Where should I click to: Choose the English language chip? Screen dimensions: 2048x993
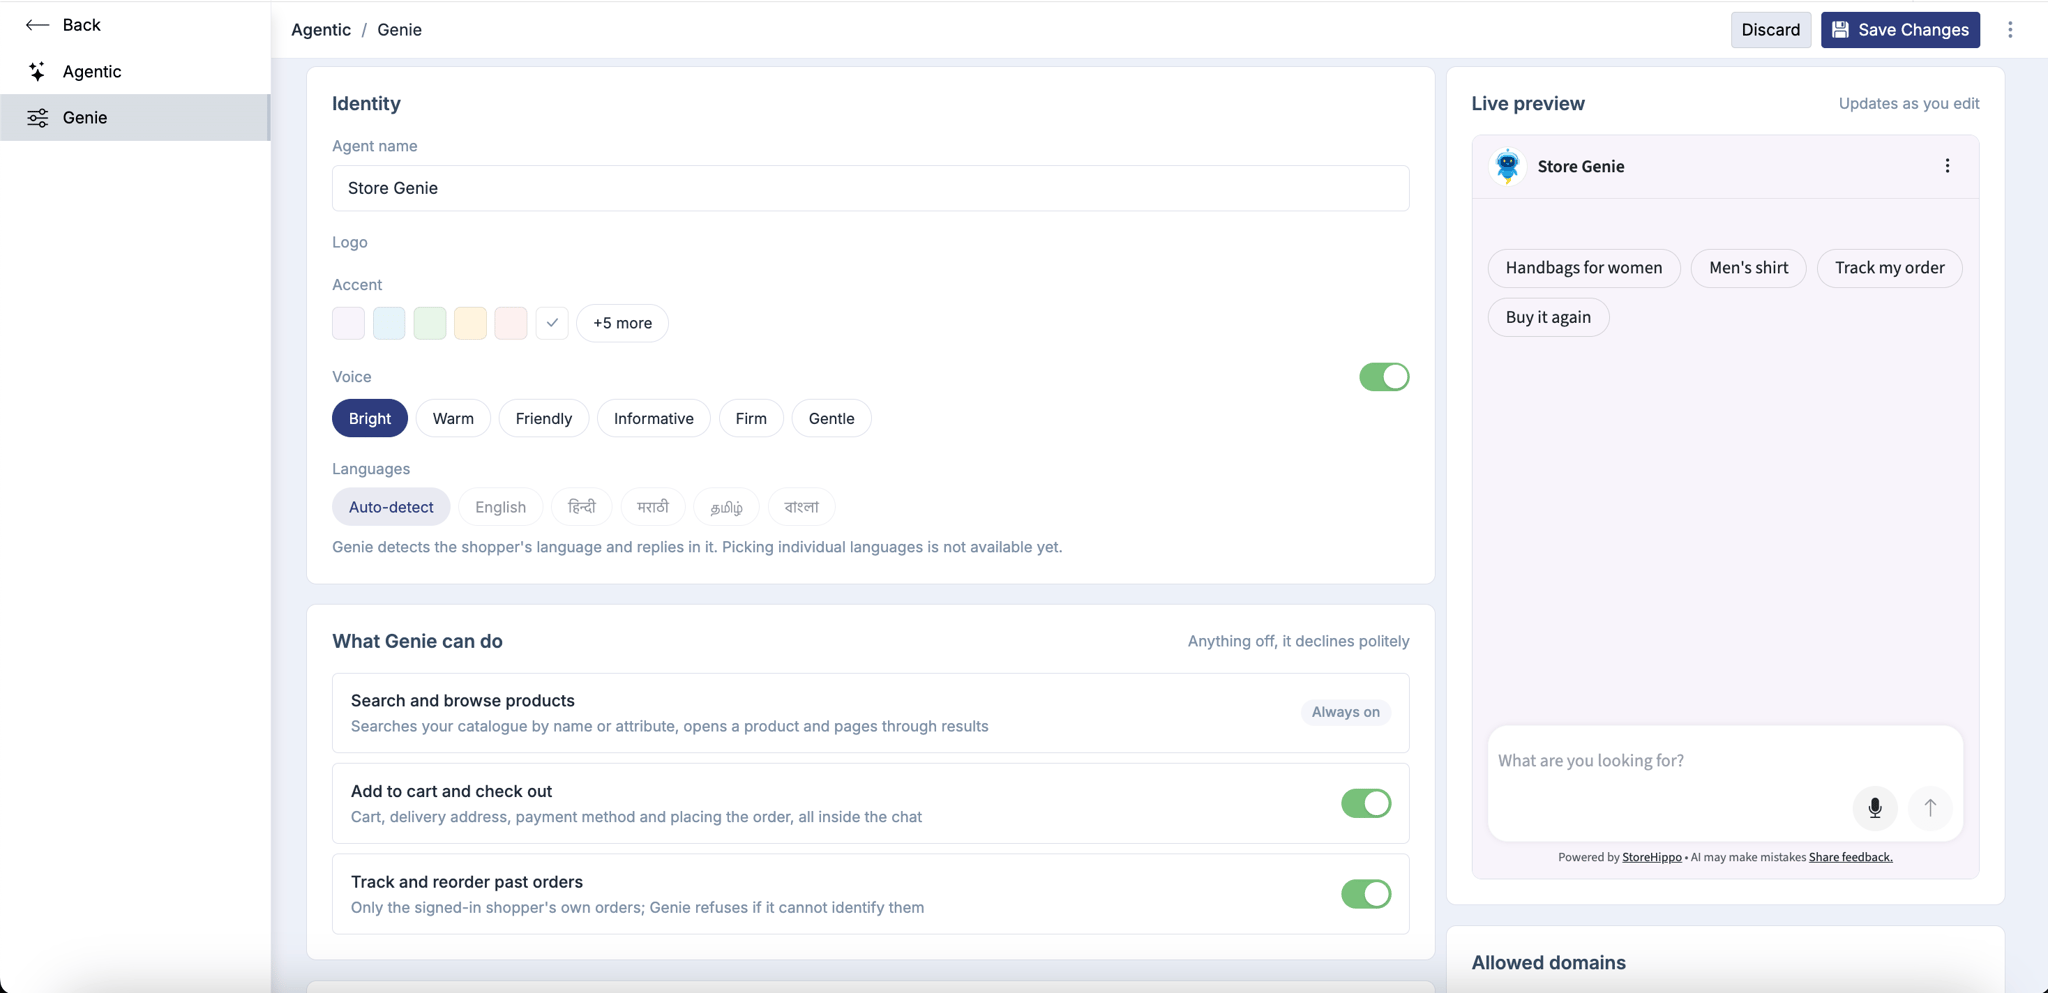(x=500, y=507)
